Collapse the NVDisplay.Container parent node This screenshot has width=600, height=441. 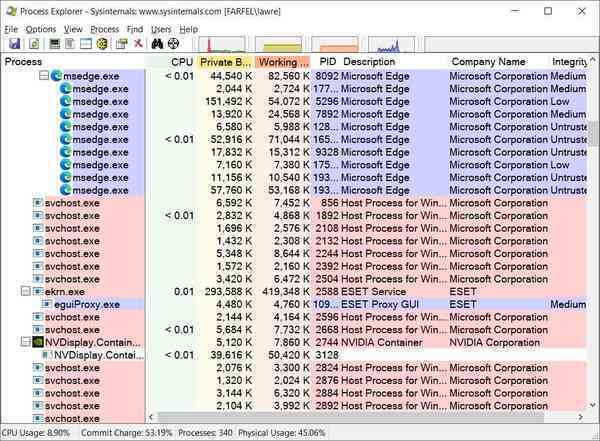tap(25, 342)
